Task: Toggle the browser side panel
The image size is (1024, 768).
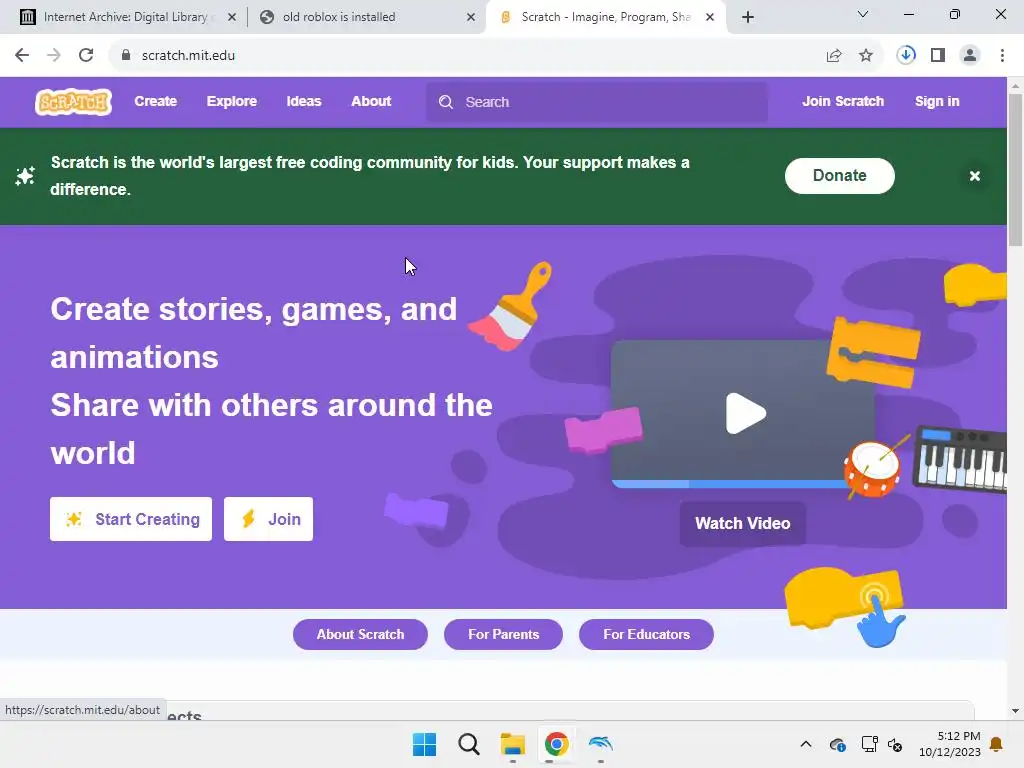Action: pos(938,56)
